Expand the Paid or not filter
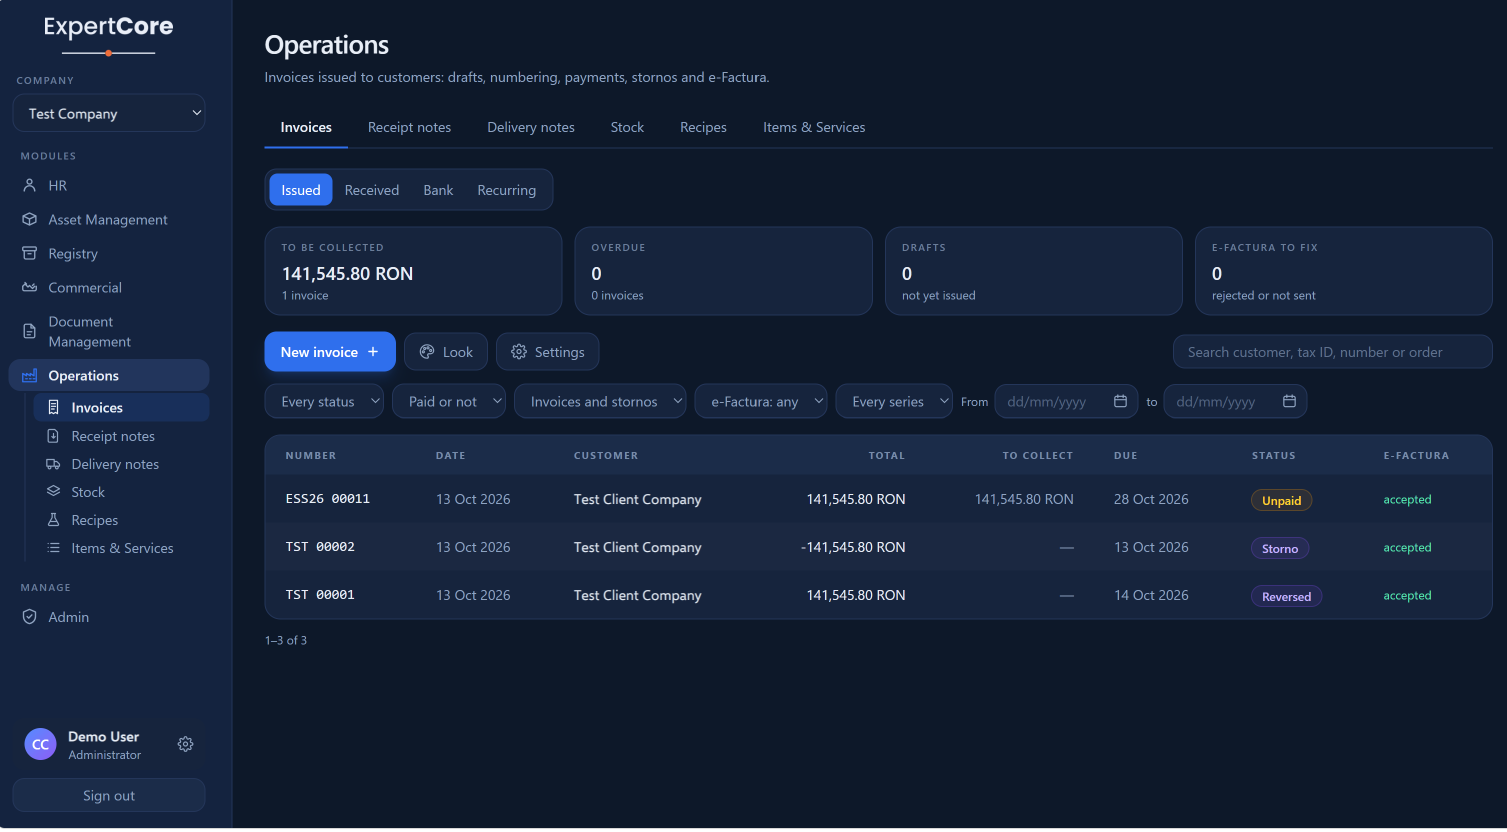1507x832 pixels. pos(449,402)
